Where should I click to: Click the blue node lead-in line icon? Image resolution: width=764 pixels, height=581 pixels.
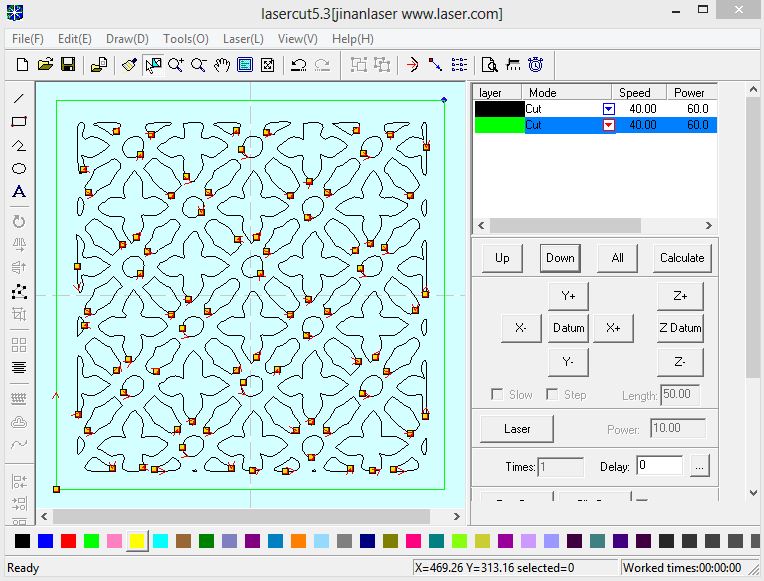(435, 64)
